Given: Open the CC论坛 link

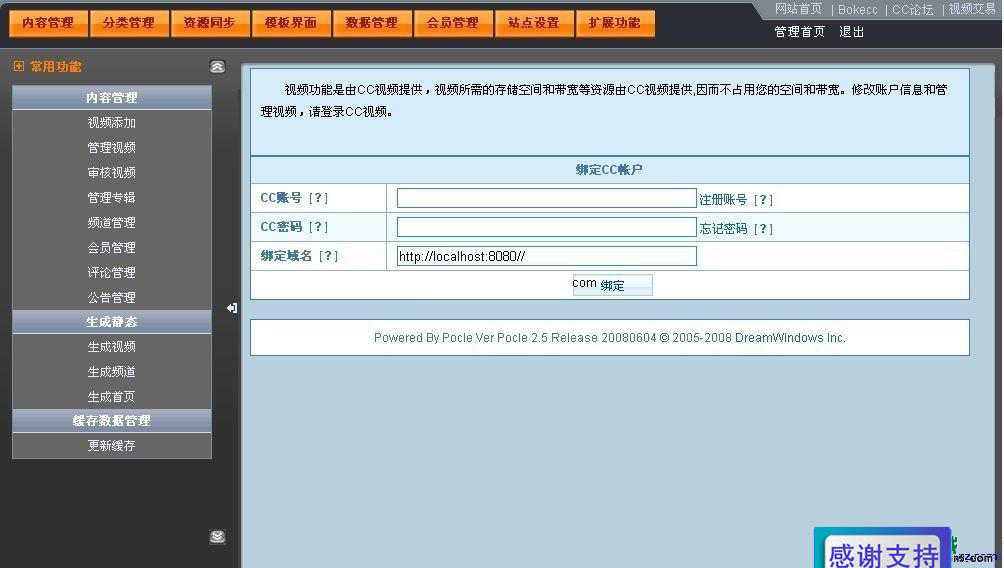Looking at the screenshot, I should coord(912,10).
